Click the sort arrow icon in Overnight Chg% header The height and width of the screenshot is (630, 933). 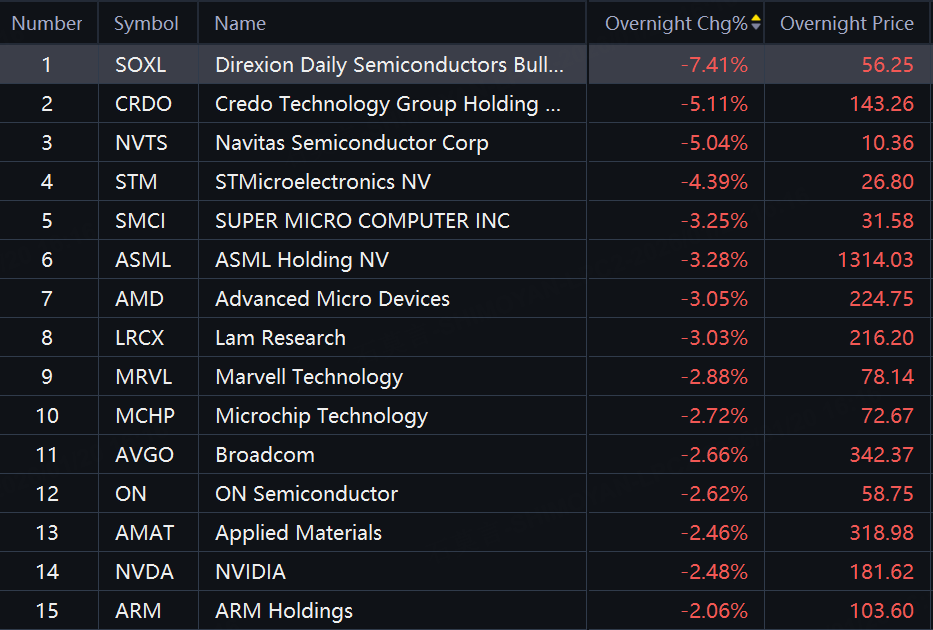(x=756, y=23)
